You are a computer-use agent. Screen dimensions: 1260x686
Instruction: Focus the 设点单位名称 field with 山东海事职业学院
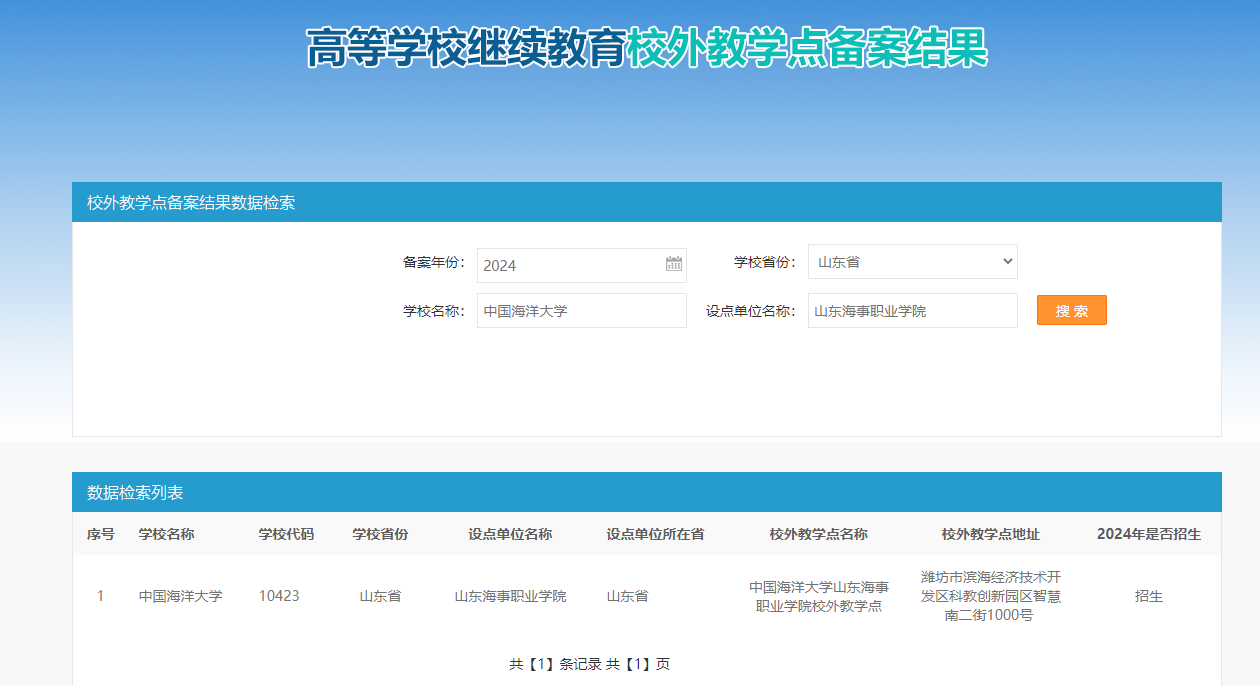click(912, 311)
